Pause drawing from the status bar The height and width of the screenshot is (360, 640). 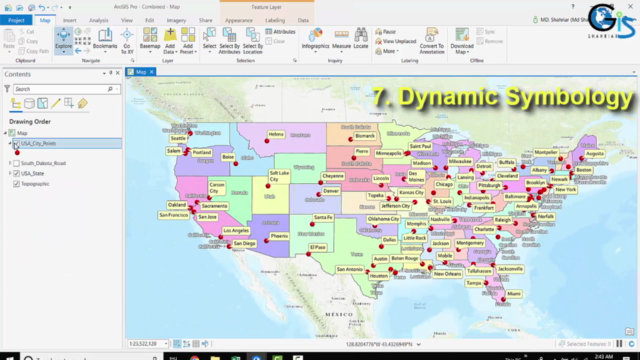point(619,344)
